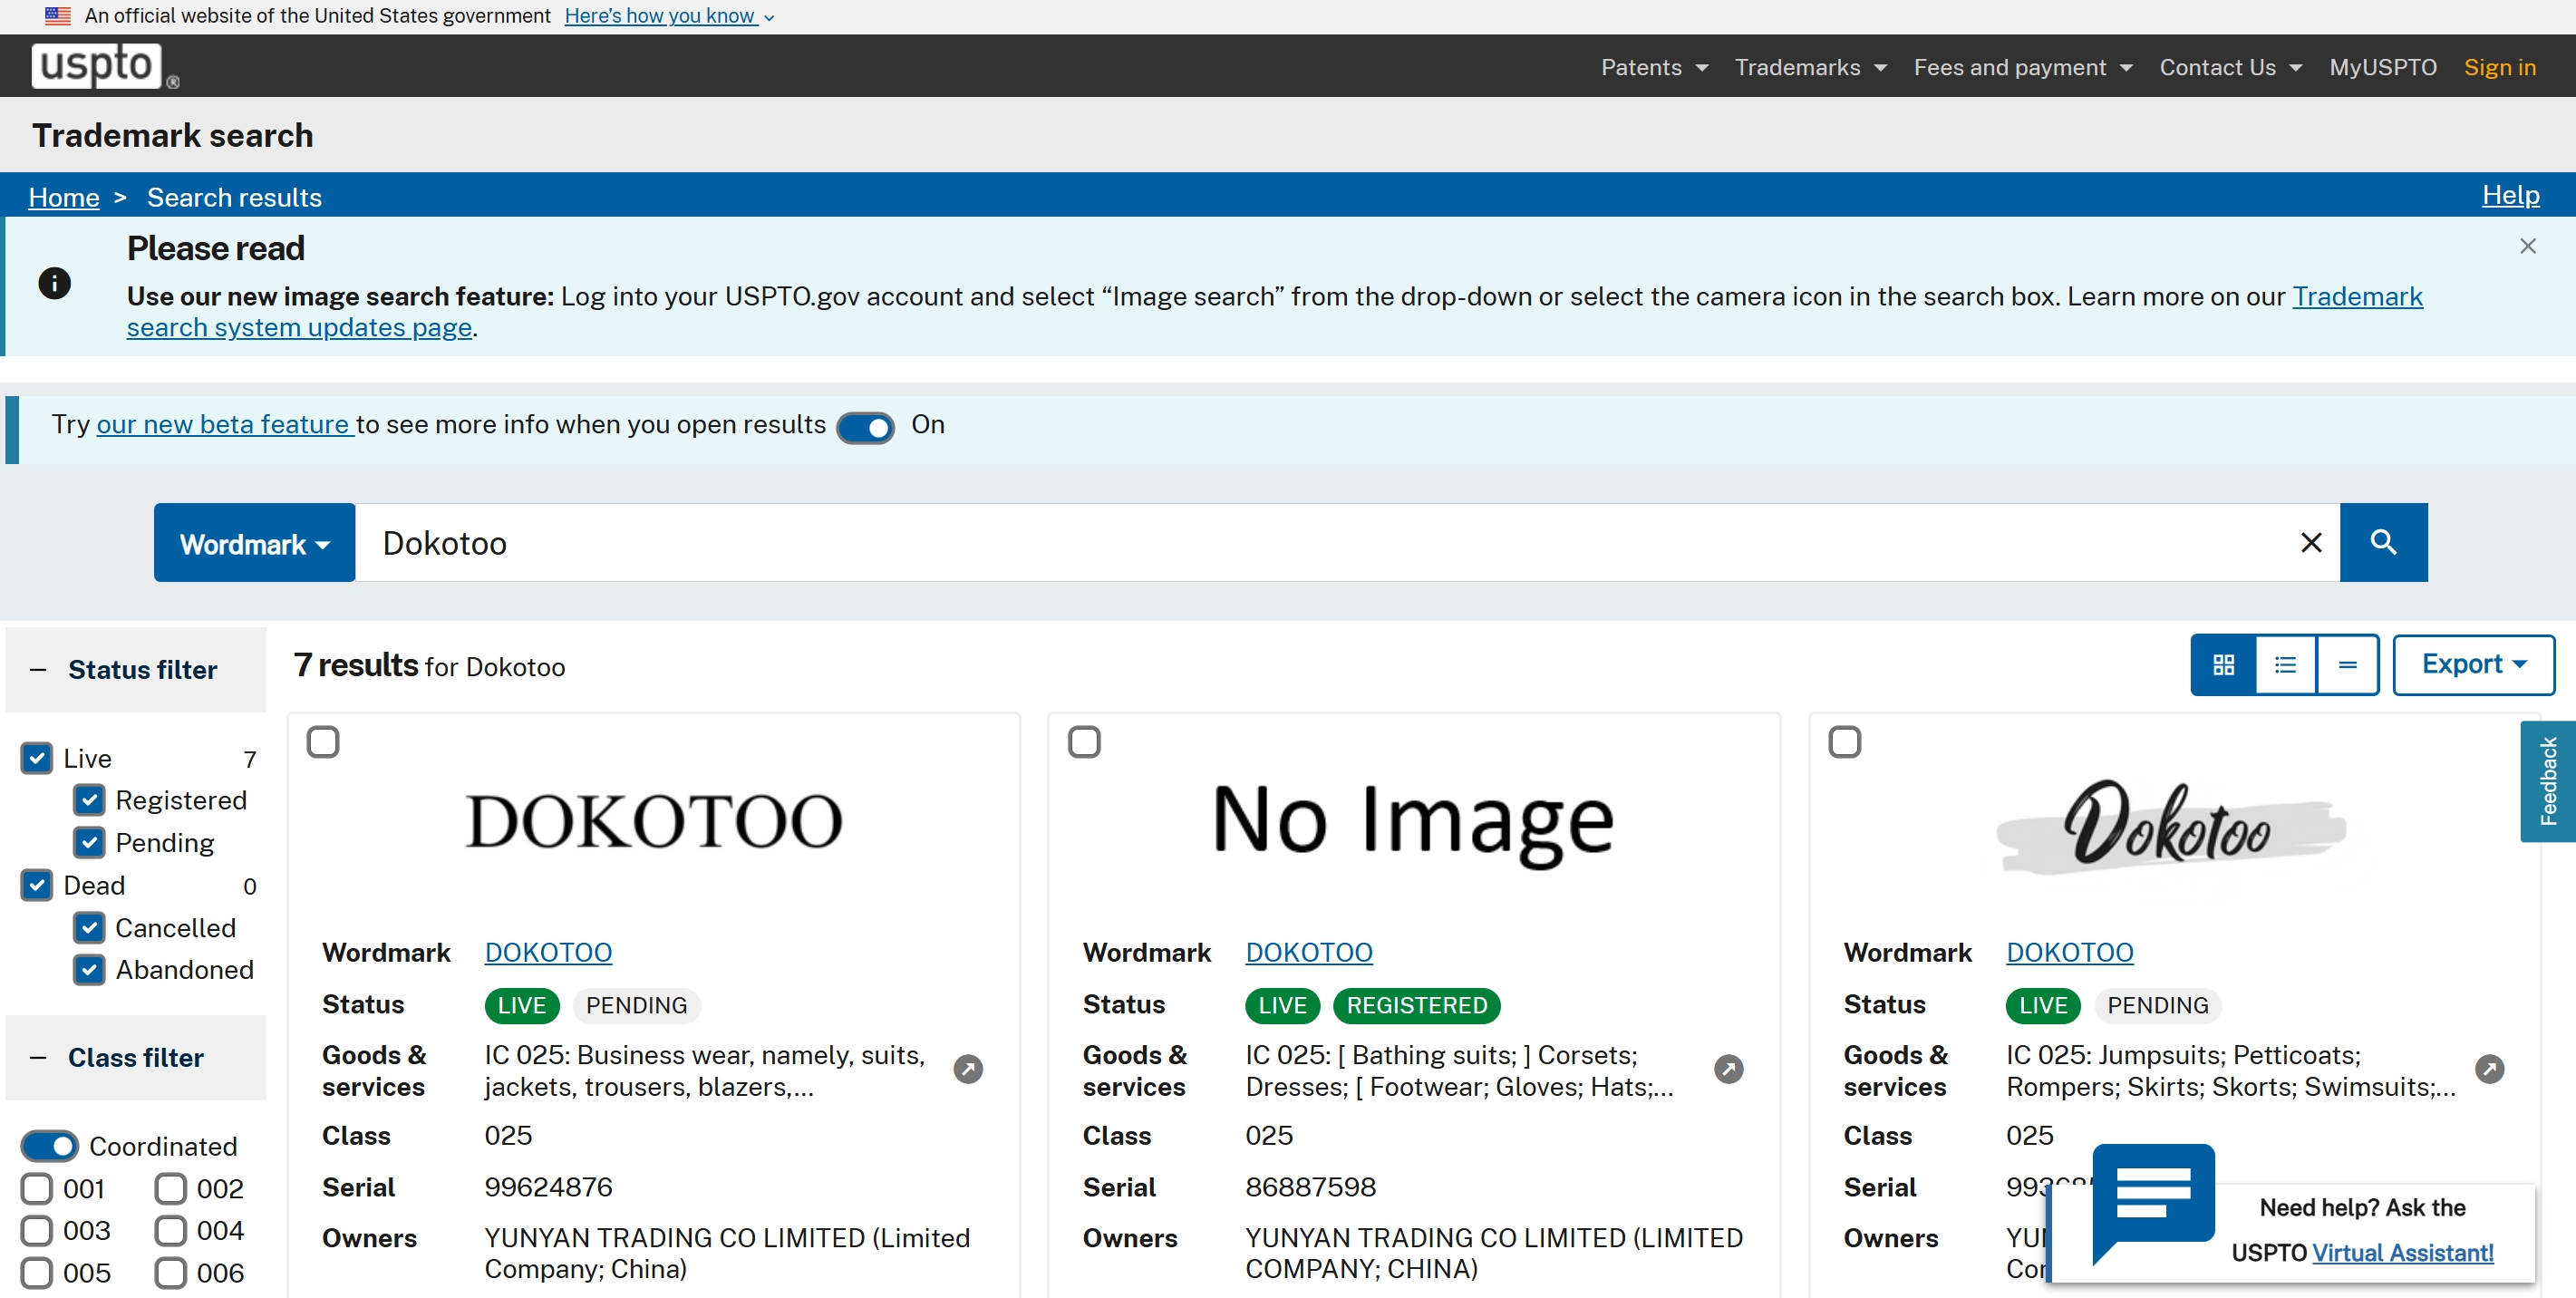Screen dimensions: 2576x1298
Task: Collapse the Class filter section
Action: (x=136, y=1058)
